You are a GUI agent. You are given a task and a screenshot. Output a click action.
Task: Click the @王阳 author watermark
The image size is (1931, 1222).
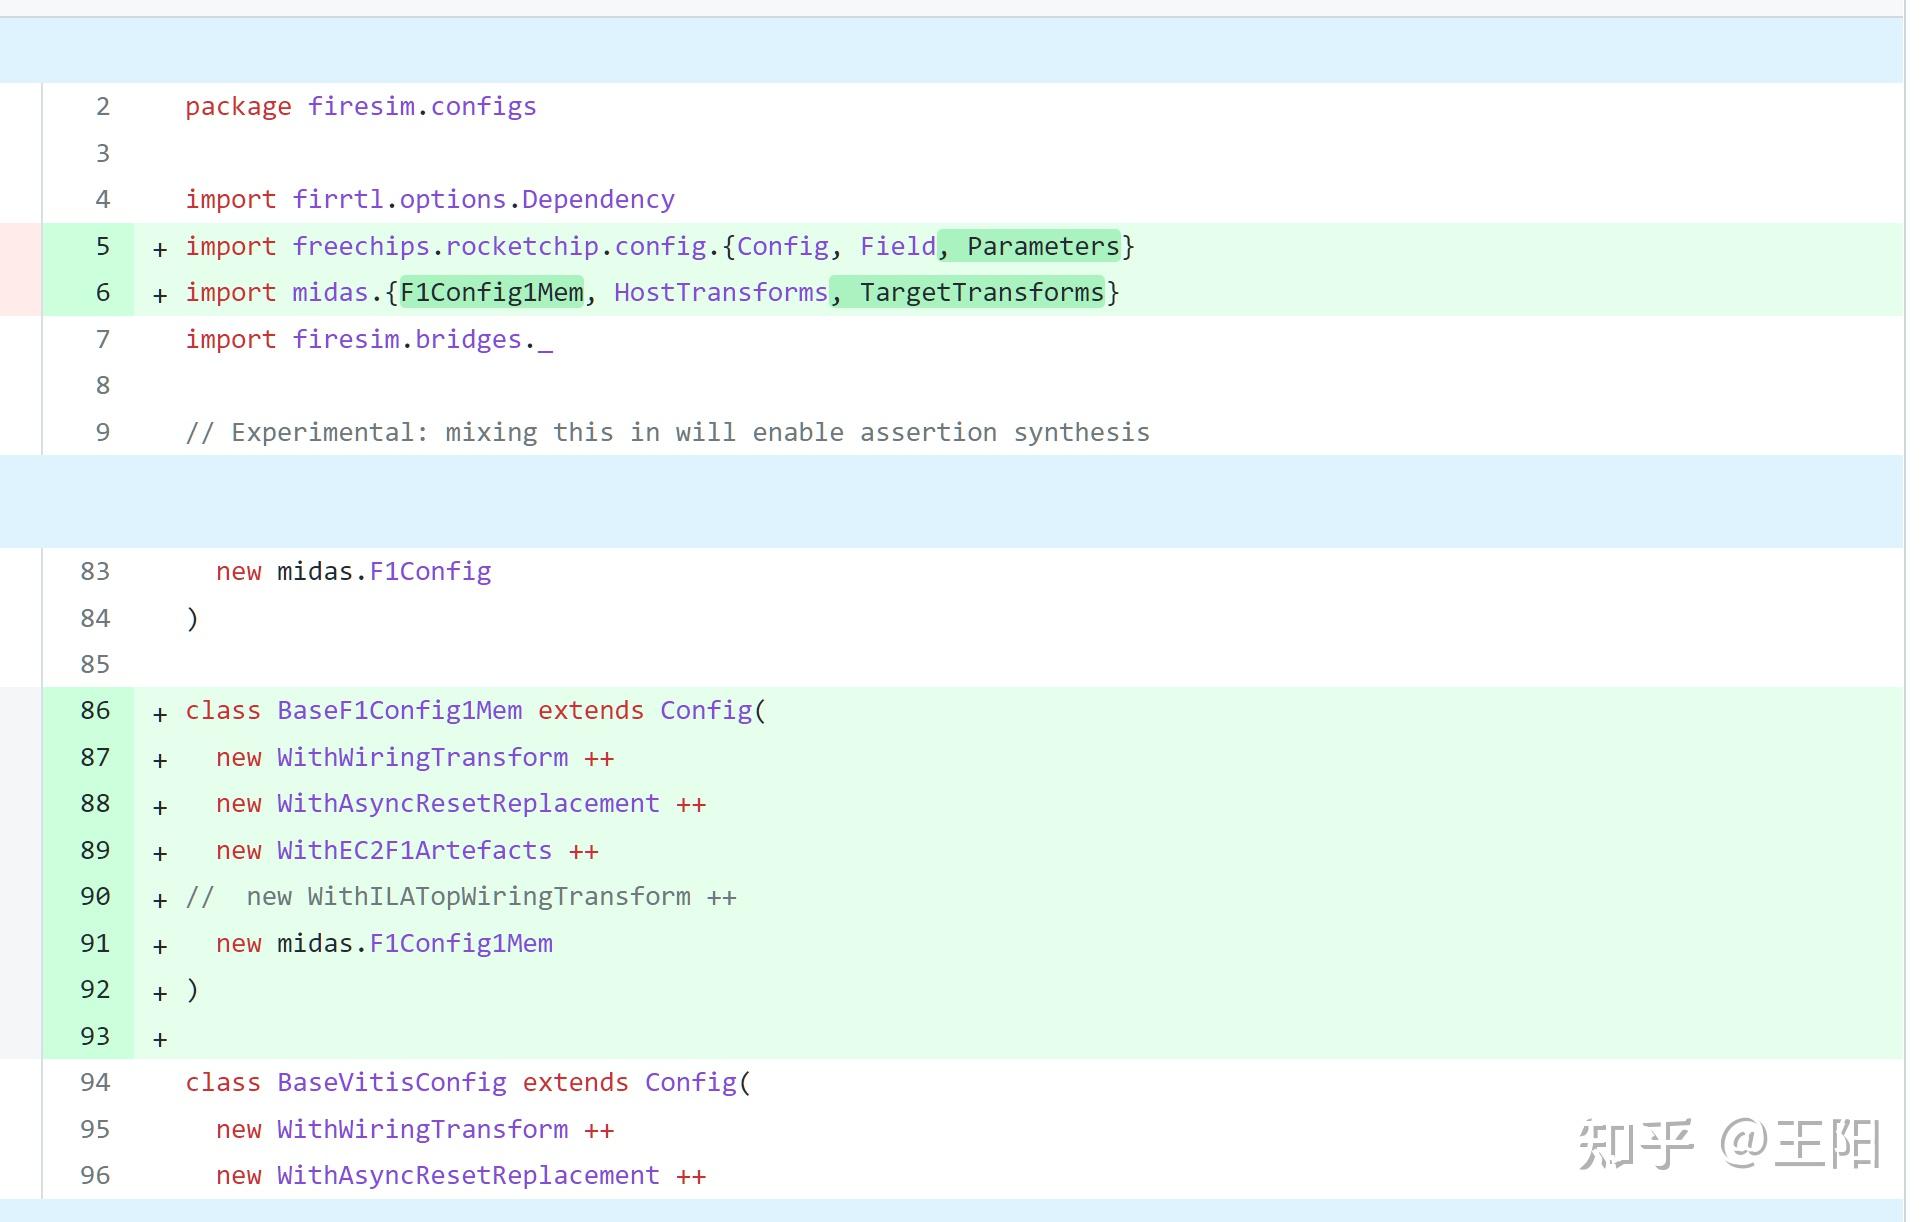point(1800,1144)
